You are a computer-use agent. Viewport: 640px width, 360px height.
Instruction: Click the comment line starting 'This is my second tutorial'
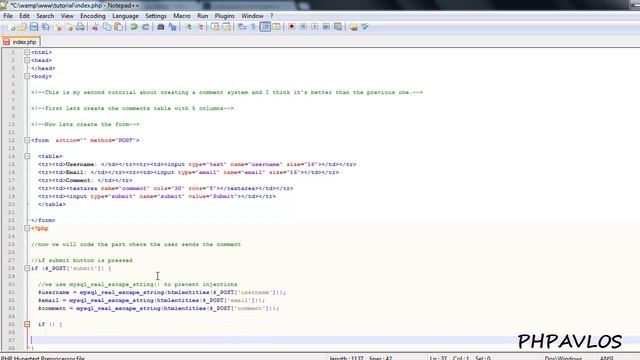pyautogui.click(x=227, y=92)
